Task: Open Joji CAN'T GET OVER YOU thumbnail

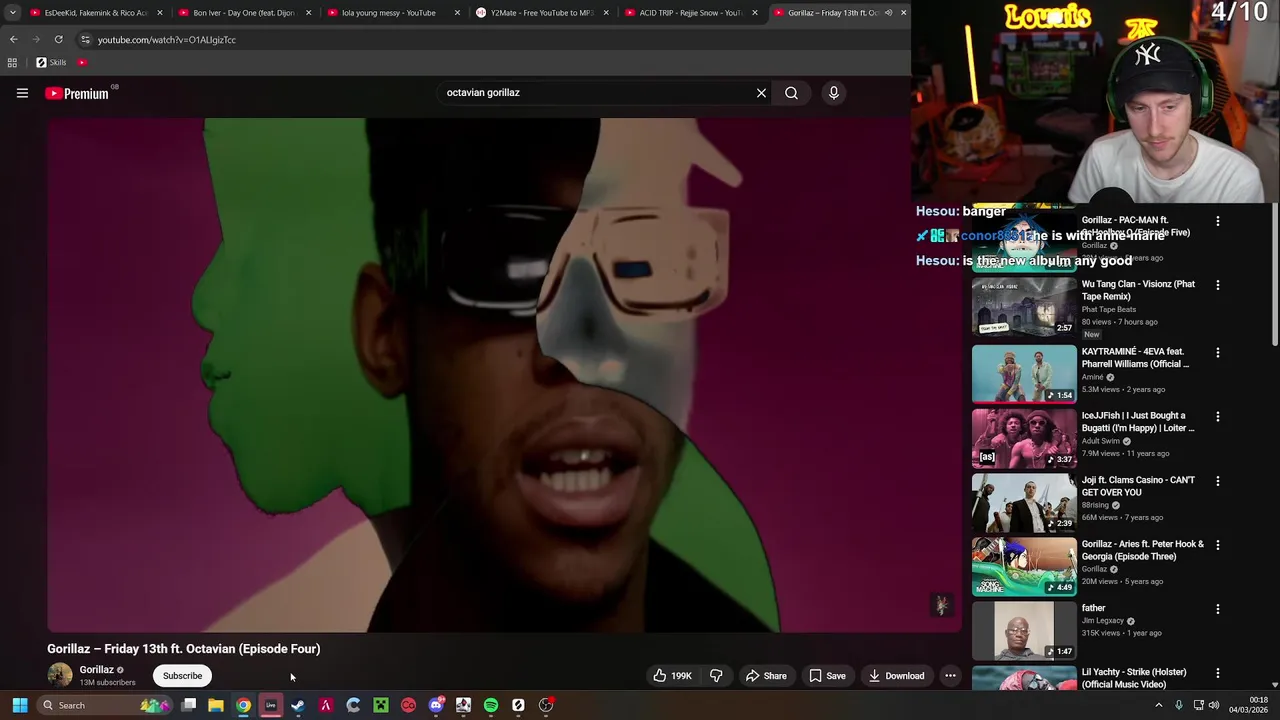Action: tap(1024, 502)
